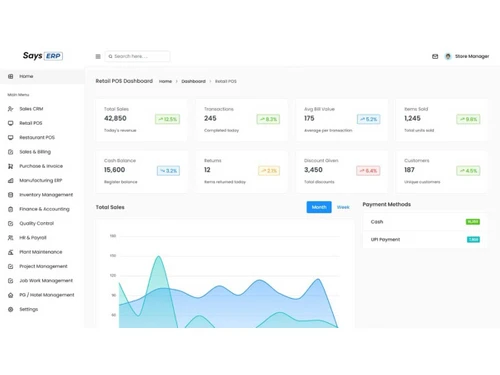Follow the Dashboard breadcrumb link
Screen dimensions: 500x375
(x=193, y=81)
